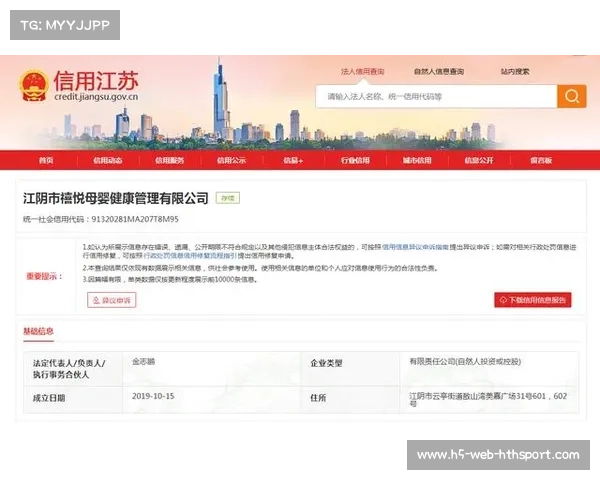Viewport: 600px width, 480px height.
Task: Focus the 请输入法人名称 search field
Action: 436,96
